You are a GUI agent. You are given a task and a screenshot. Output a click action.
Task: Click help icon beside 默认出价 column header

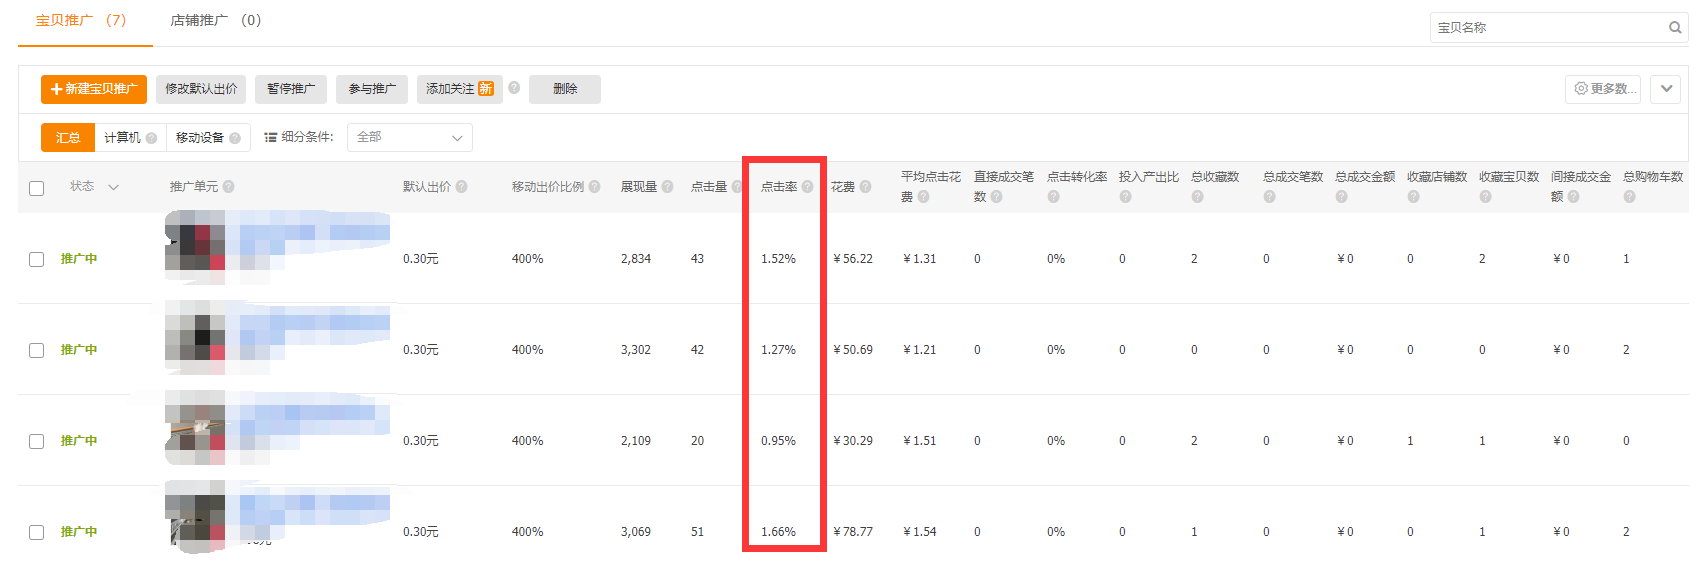(462, 187)
